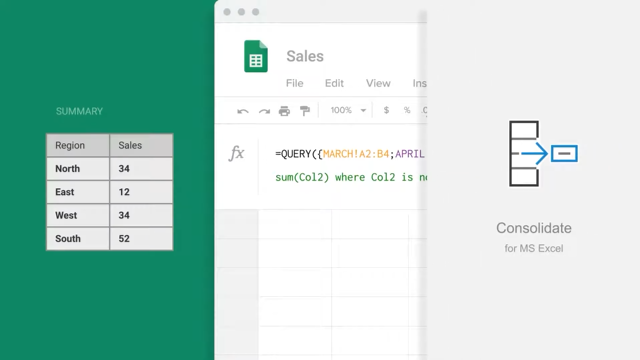Open the File menu
Screen dimensions: 640x360
pos(295,83)
